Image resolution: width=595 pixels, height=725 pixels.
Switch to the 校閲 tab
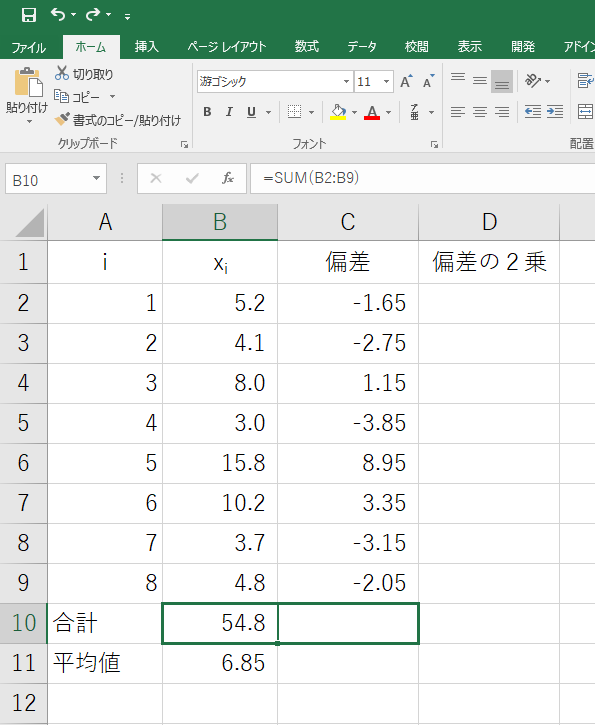coord(417,47)
